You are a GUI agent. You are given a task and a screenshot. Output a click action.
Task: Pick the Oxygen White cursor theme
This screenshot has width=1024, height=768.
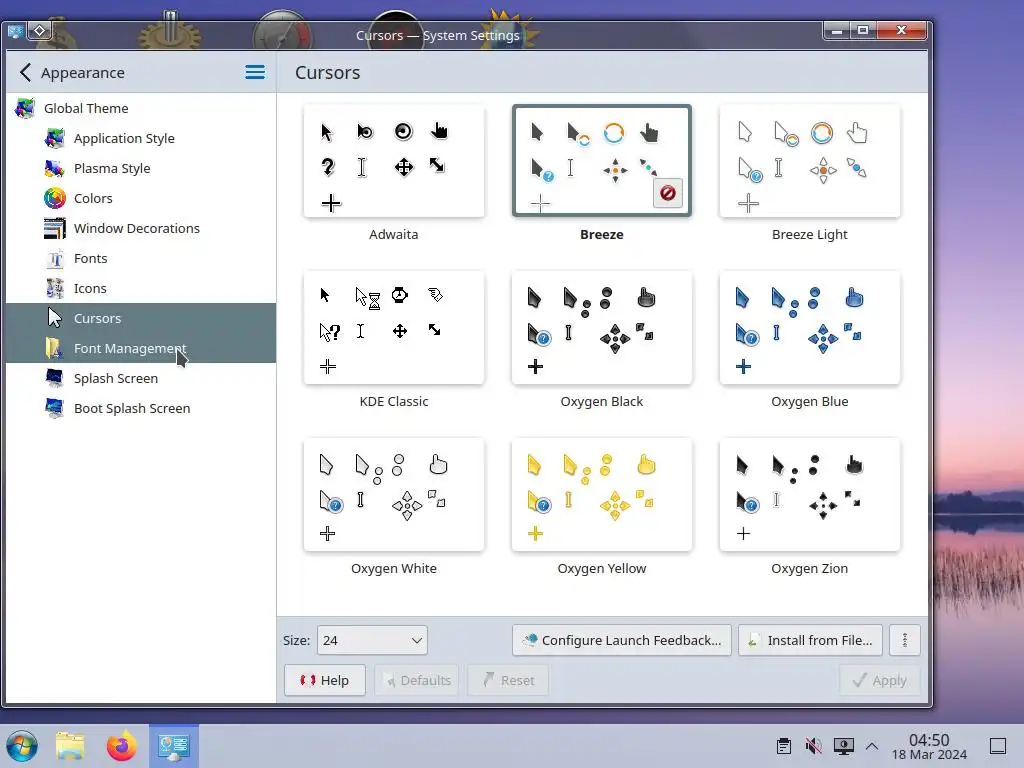click(394, 495)
